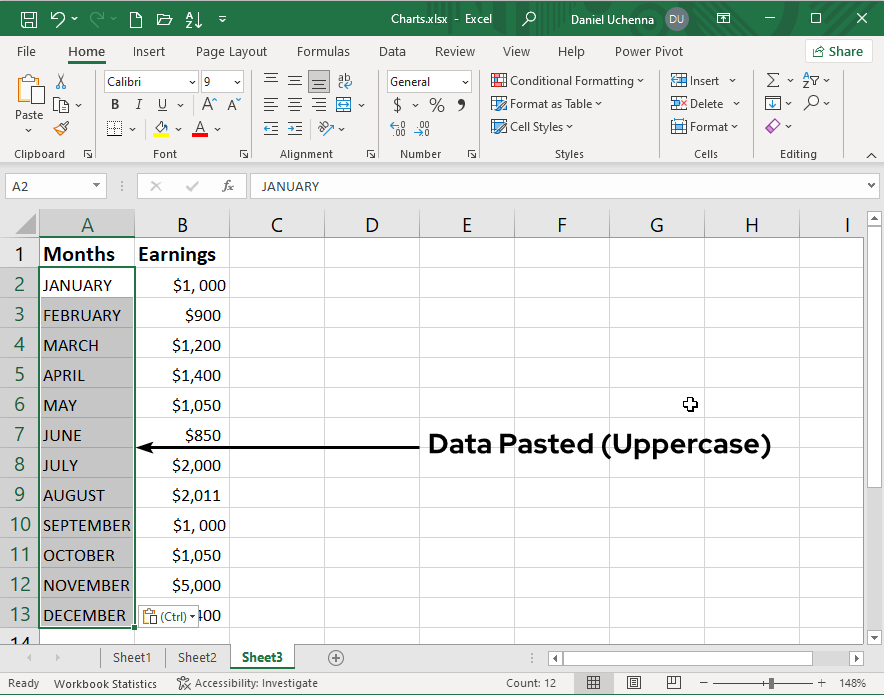
Task: Click the Merge & Center icon
Action: coord(344,105)
